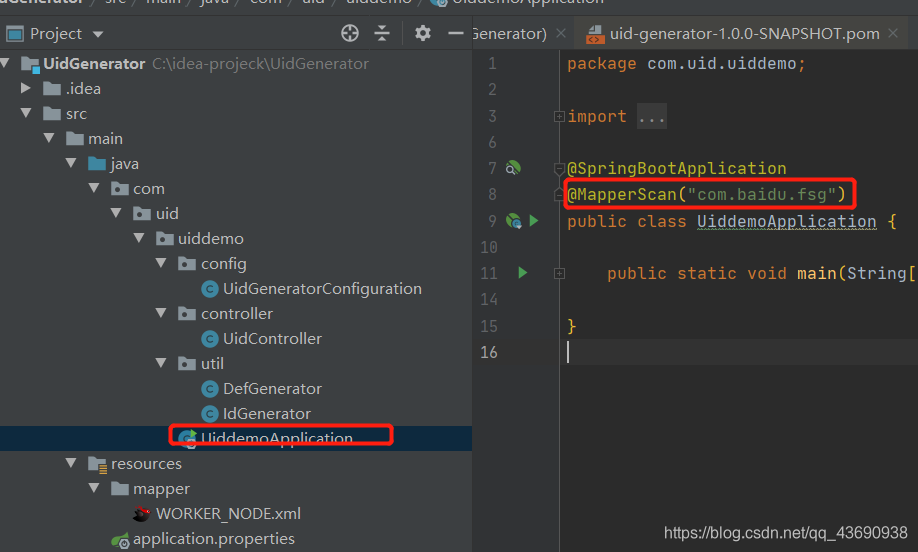The image size is (918, 552).
Task: Open the Project panel settings gear
Action: [x=423, y=33]
